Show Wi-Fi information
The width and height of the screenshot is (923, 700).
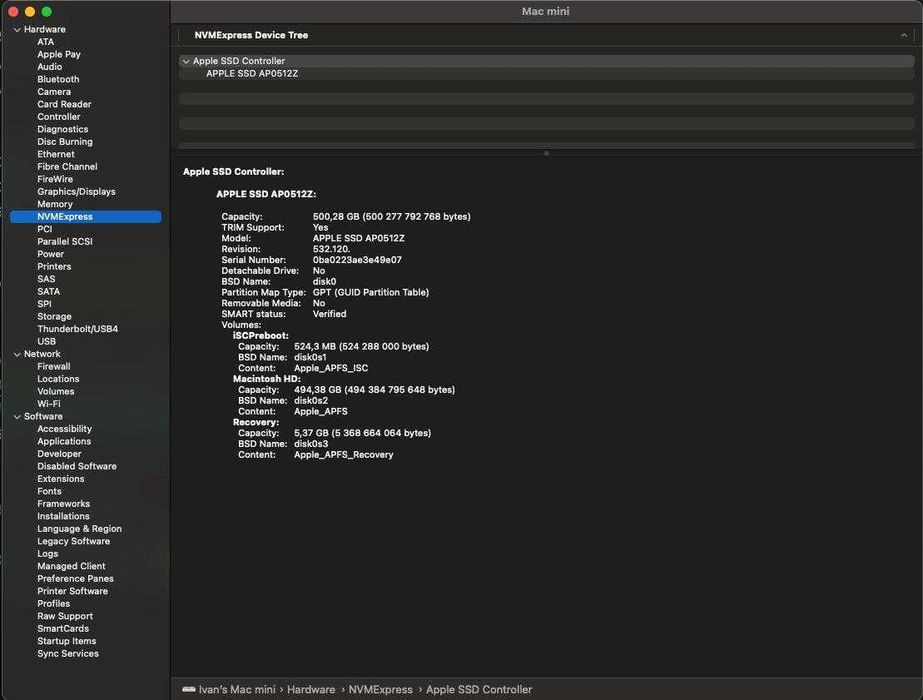point(49,404)
